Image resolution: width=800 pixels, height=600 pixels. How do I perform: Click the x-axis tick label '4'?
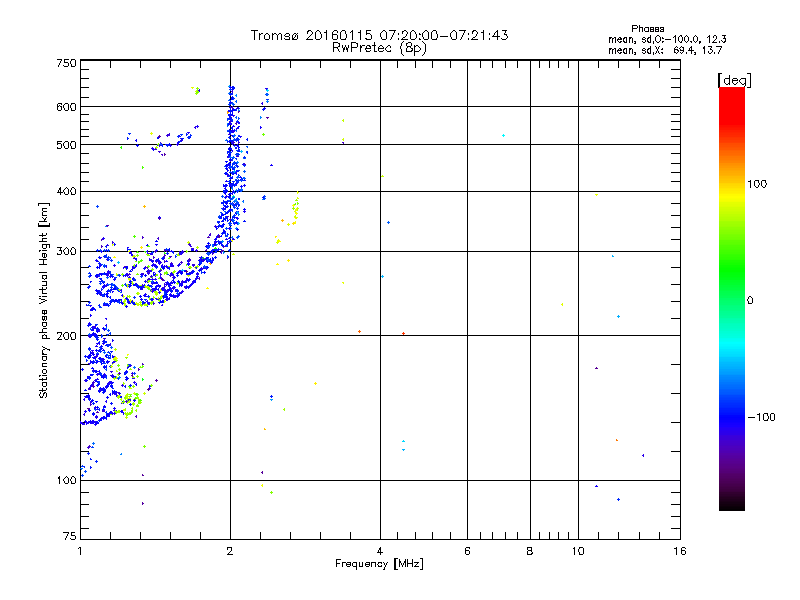click(x=380, y=551)
